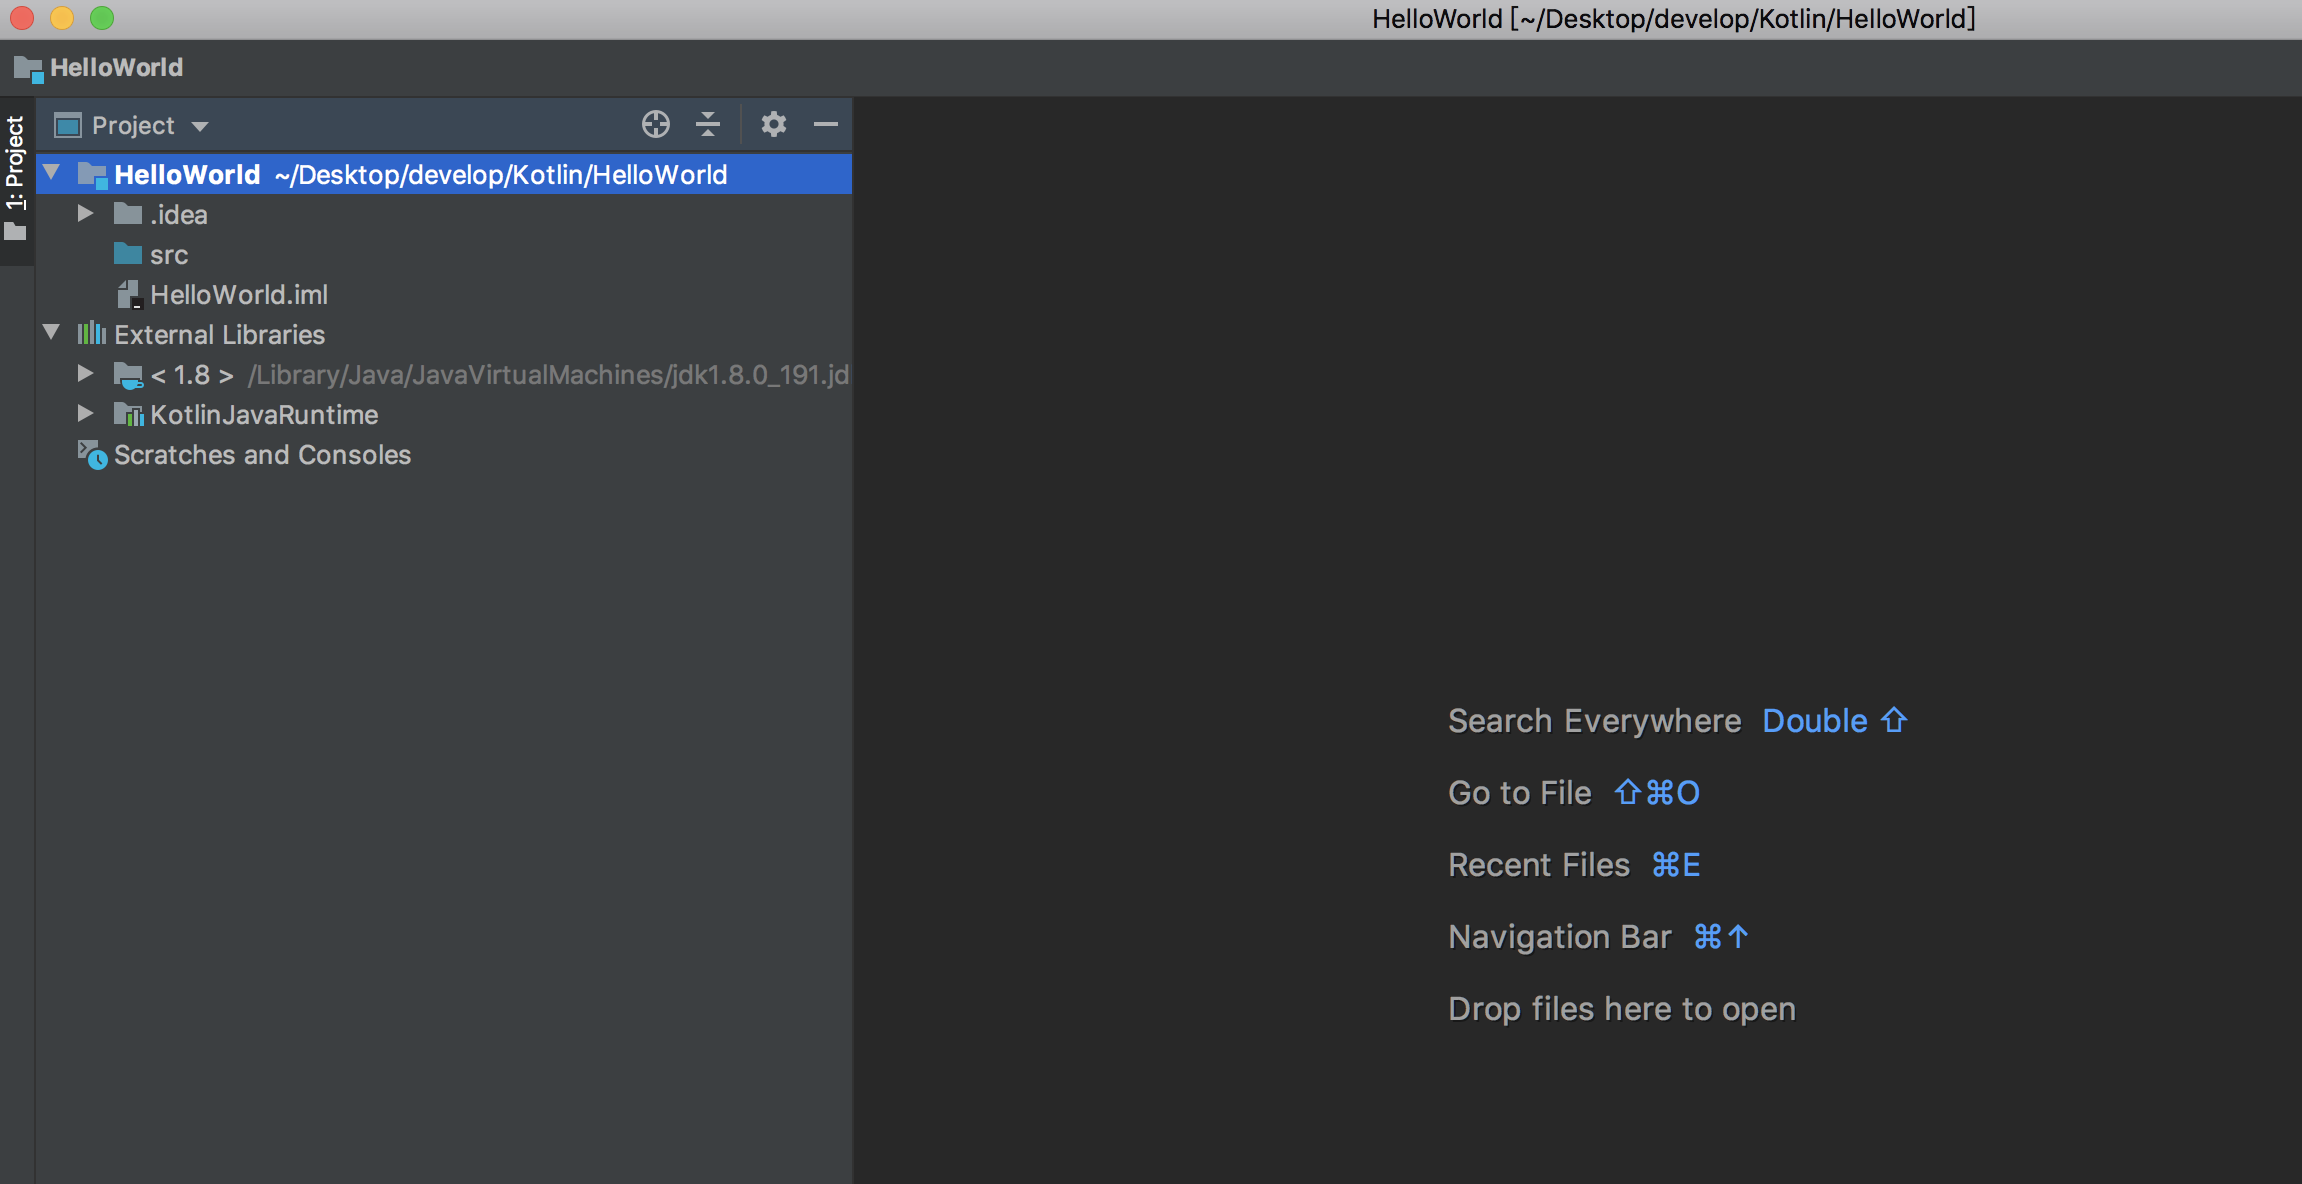Select the HelloWorld.iml file
The image size is (2302, 1184).
coord(238,295)
